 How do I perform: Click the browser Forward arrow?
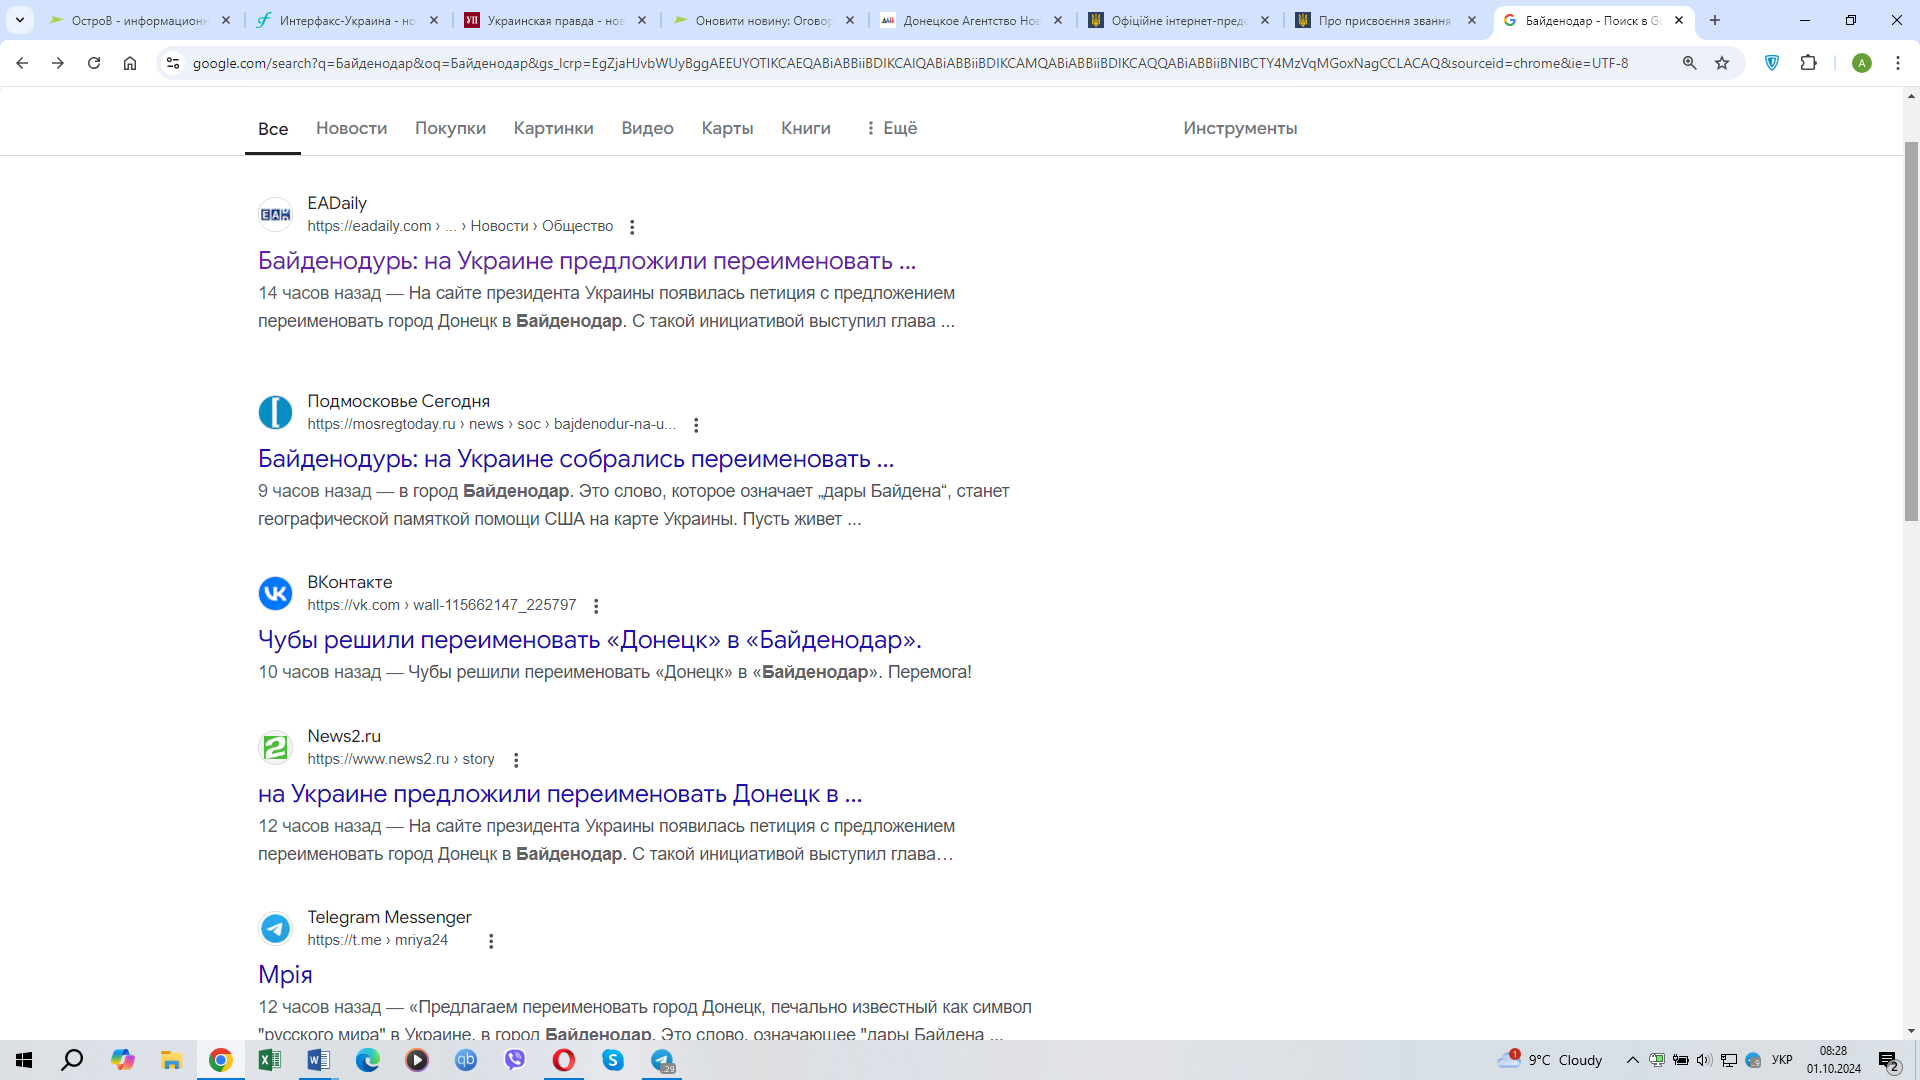(58, 63)
